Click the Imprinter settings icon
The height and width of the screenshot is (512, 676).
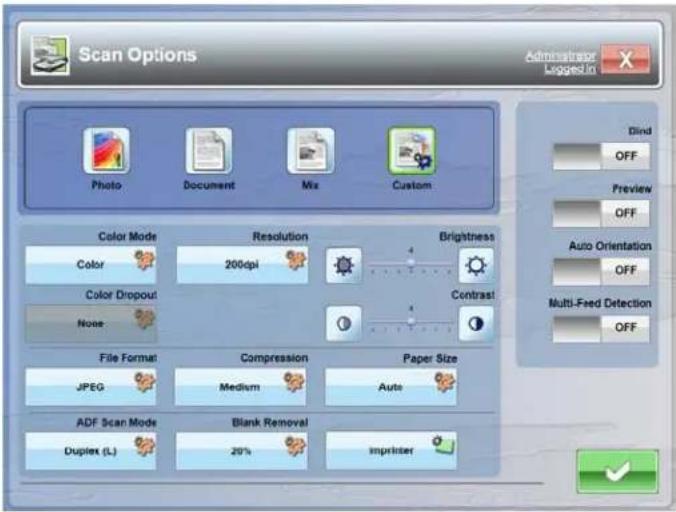click(444, 445)
